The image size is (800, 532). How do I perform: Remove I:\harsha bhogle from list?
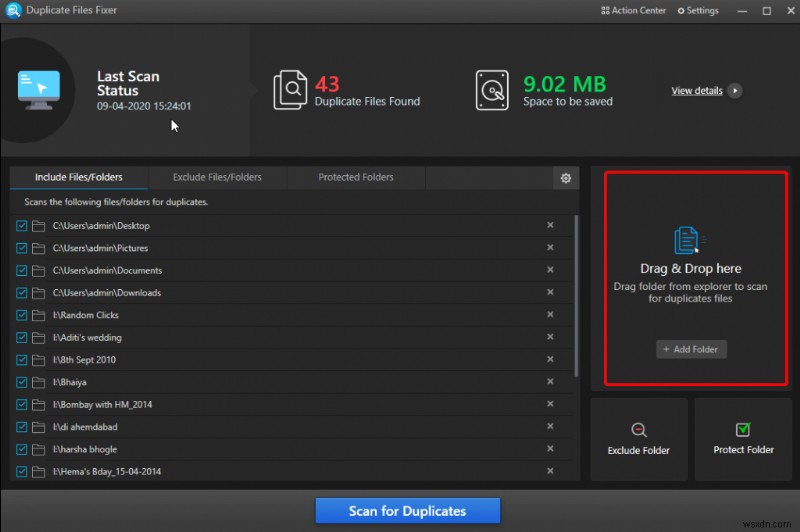tap(550, 448)
